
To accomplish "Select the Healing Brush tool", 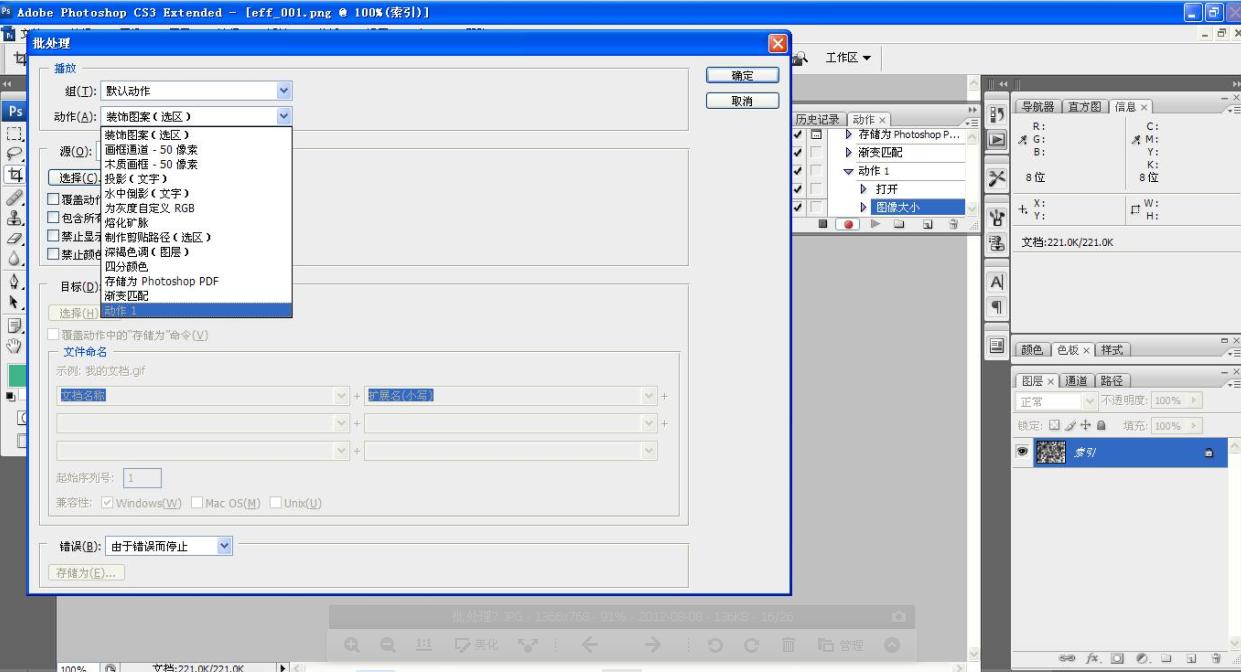I will 14,198.
